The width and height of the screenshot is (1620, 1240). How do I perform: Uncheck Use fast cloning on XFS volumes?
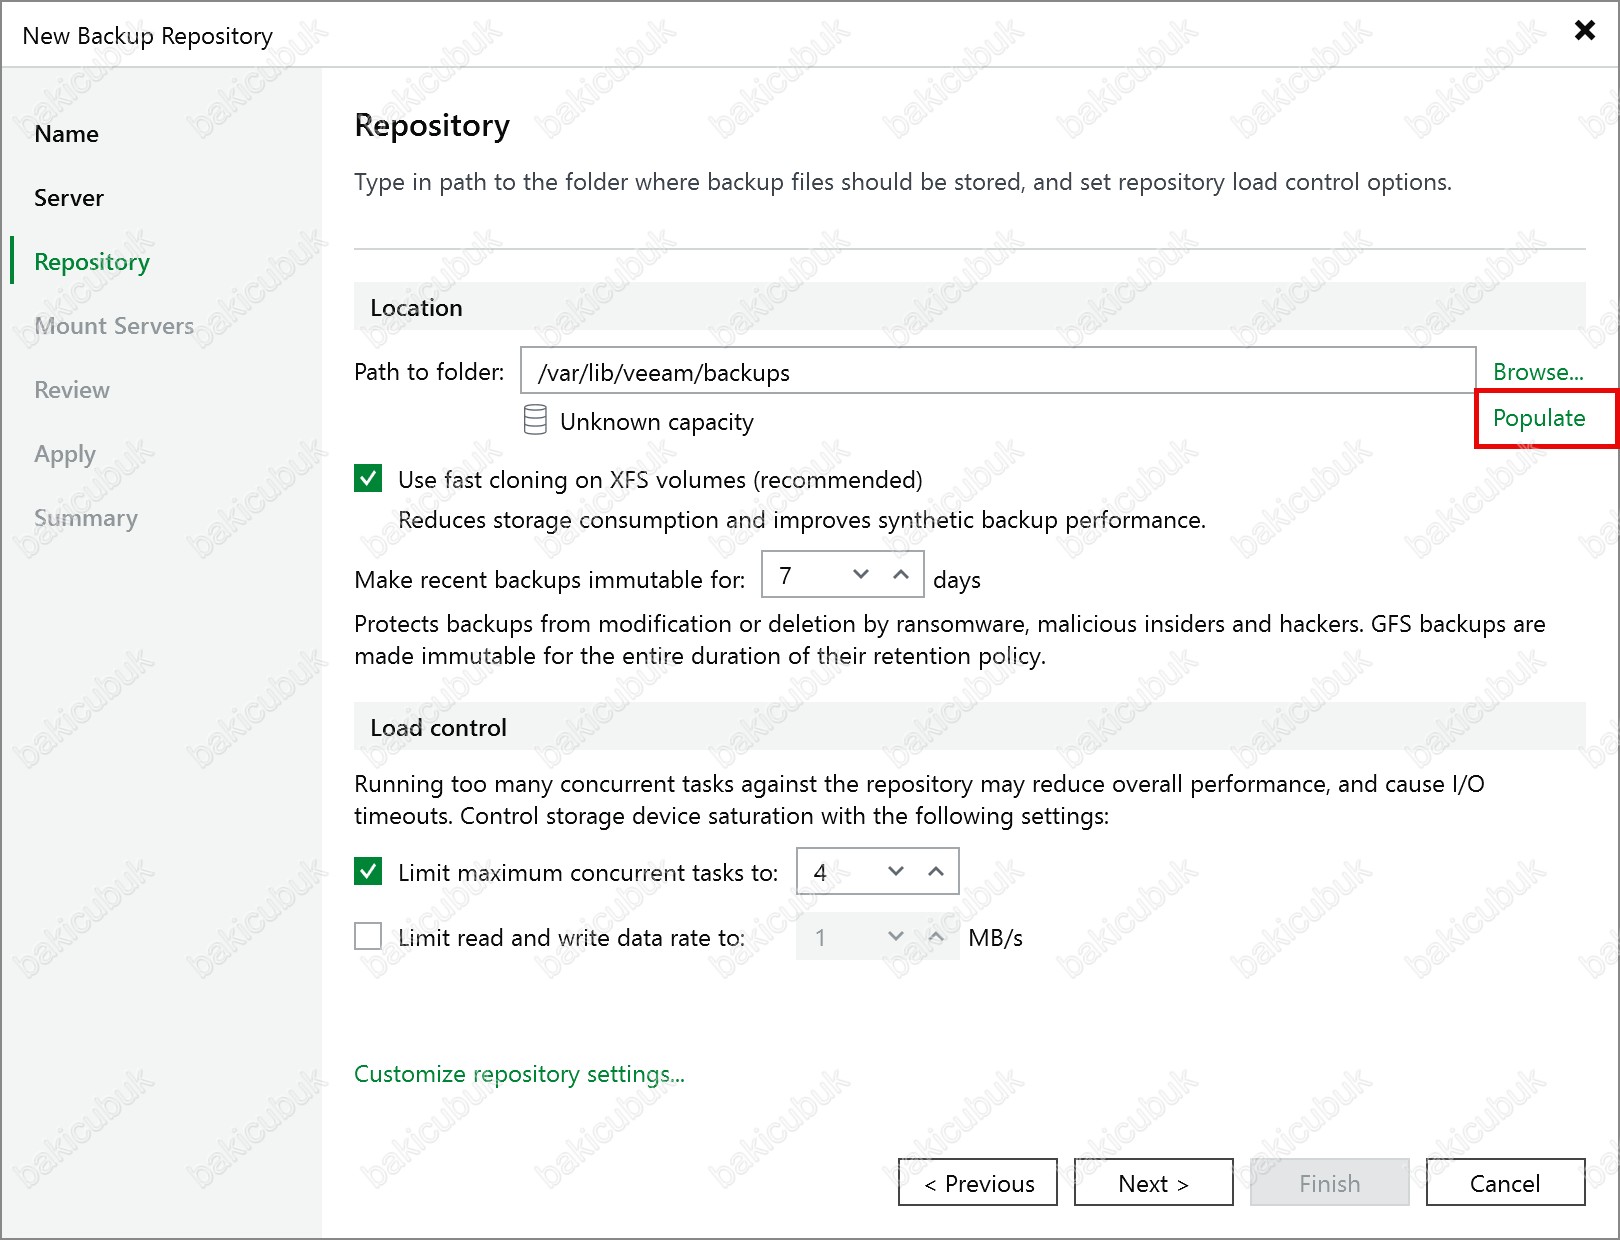click(x=368, y=479)
